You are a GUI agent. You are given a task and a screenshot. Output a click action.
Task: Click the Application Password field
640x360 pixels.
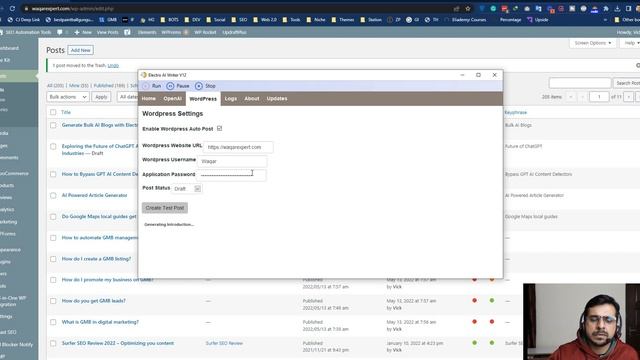231,175
